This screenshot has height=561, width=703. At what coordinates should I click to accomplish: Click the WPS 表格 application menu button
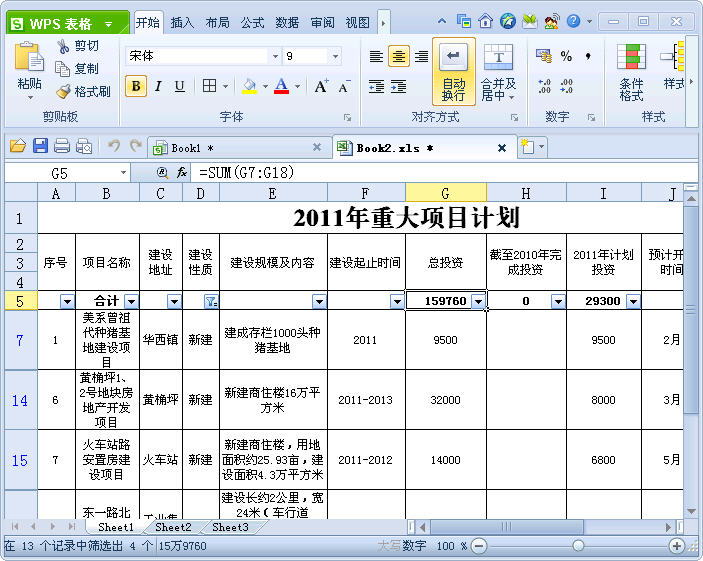tap(65, 23)
